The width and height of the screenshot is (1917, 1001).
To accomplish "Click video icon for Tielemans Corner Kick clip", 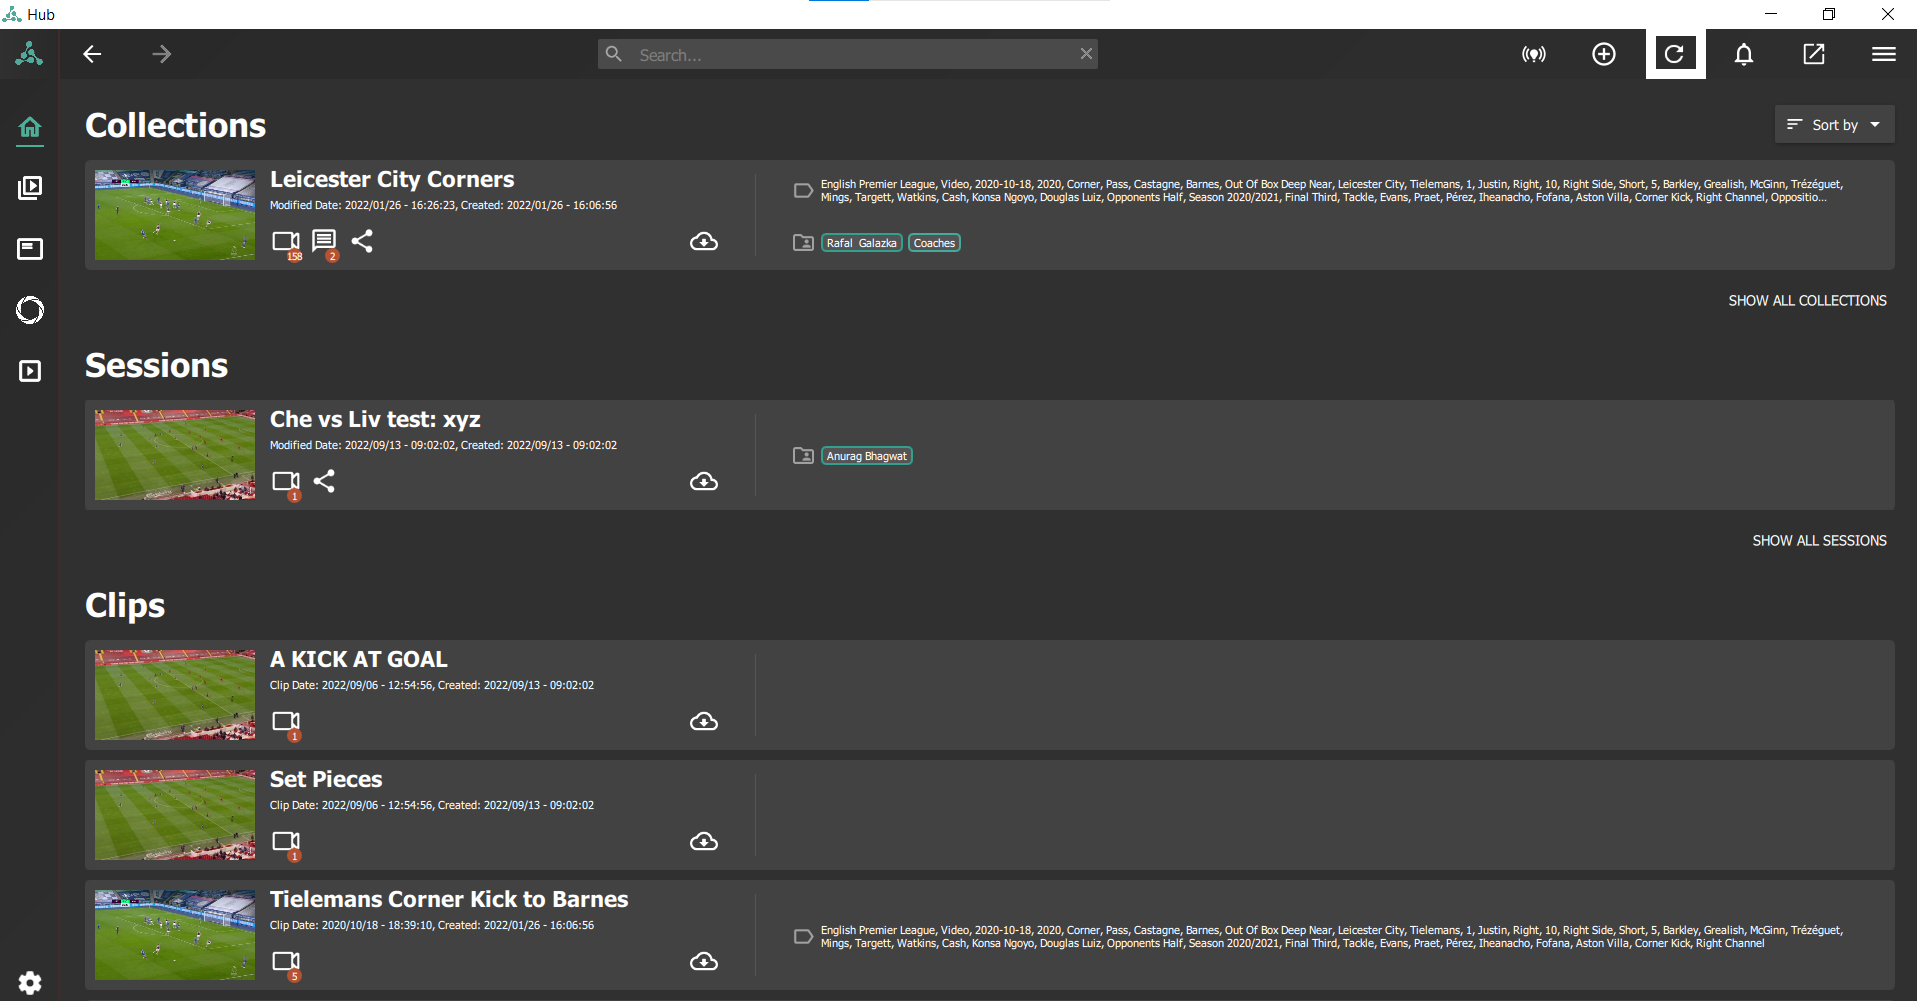I will pos(286,962).
